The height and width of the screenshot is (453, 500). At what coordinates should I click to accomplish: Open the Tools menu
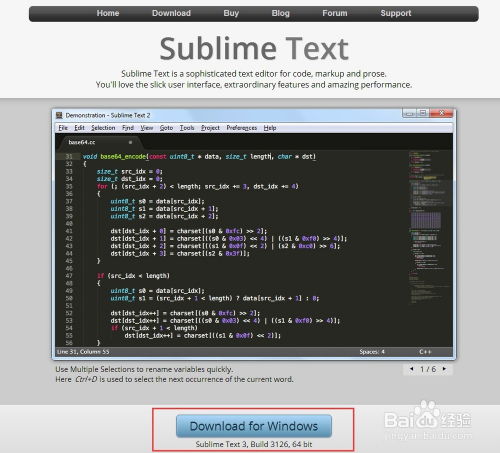187,128
